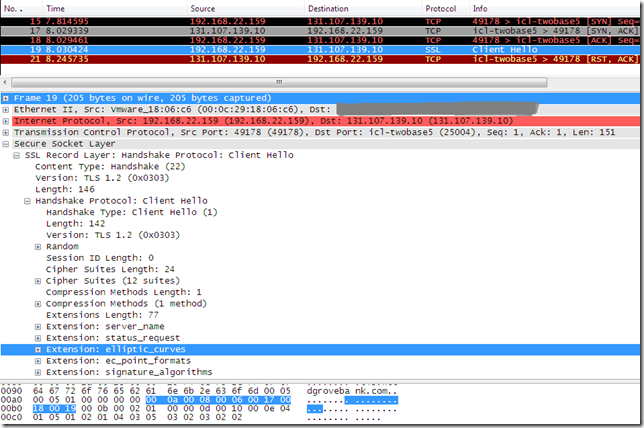Click the Source column header

coord(246,8)
